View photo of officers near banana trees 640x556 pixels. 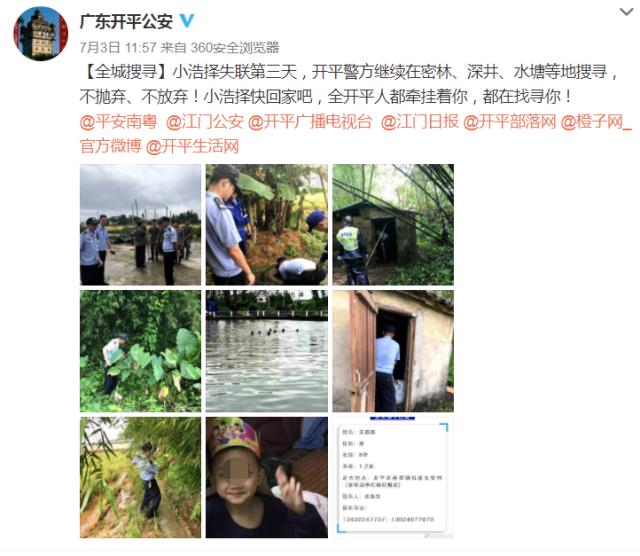(267, 225)
